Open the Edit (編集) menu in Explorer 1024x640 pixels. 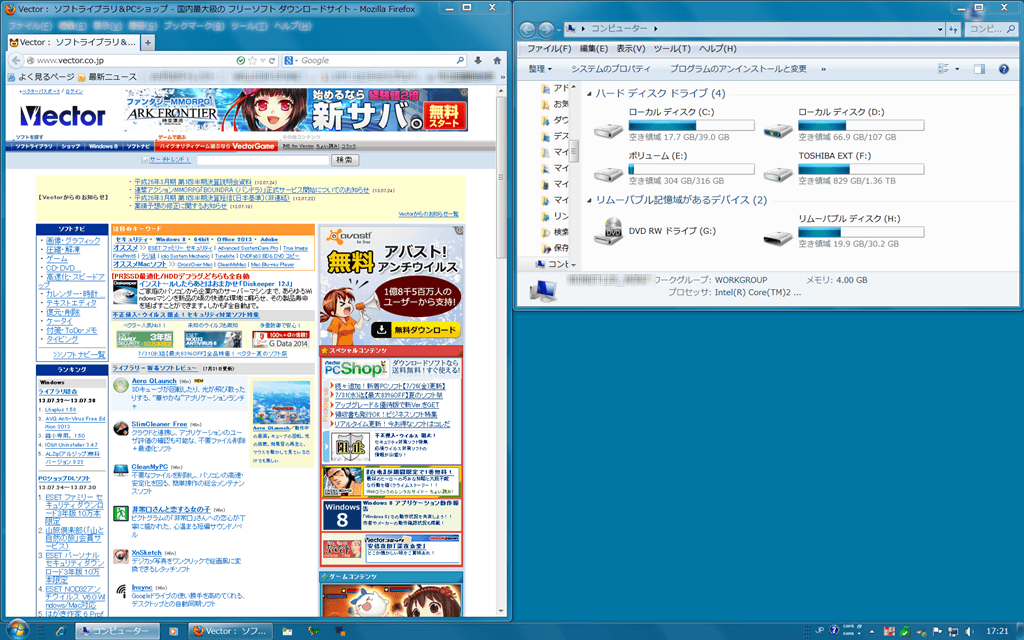pyautogui.click(x=594, y=48)
